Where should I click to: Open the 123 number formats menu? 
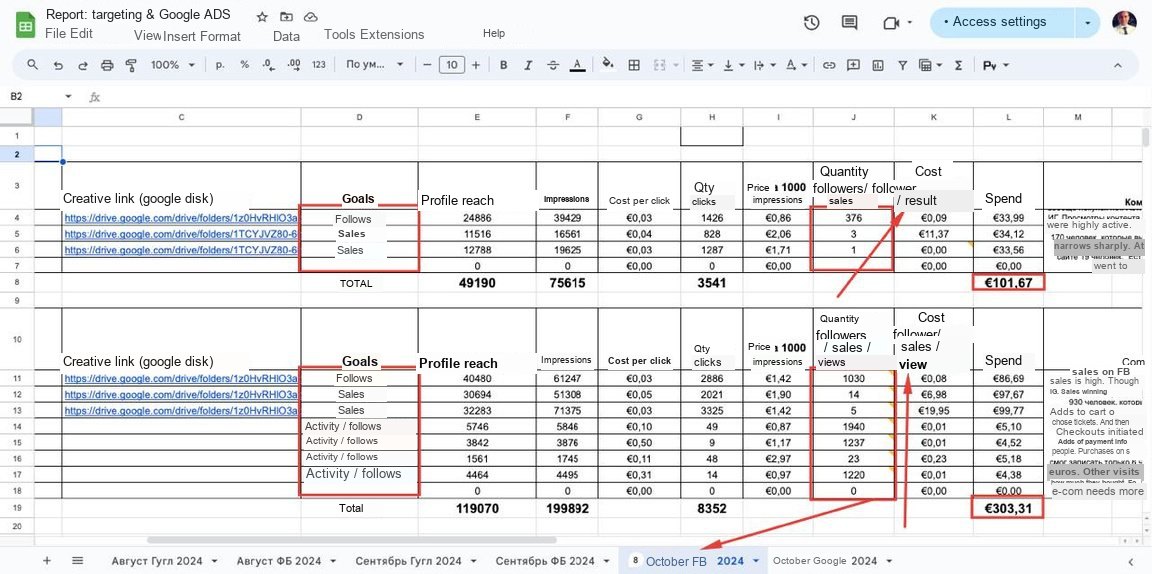point(319,65)
